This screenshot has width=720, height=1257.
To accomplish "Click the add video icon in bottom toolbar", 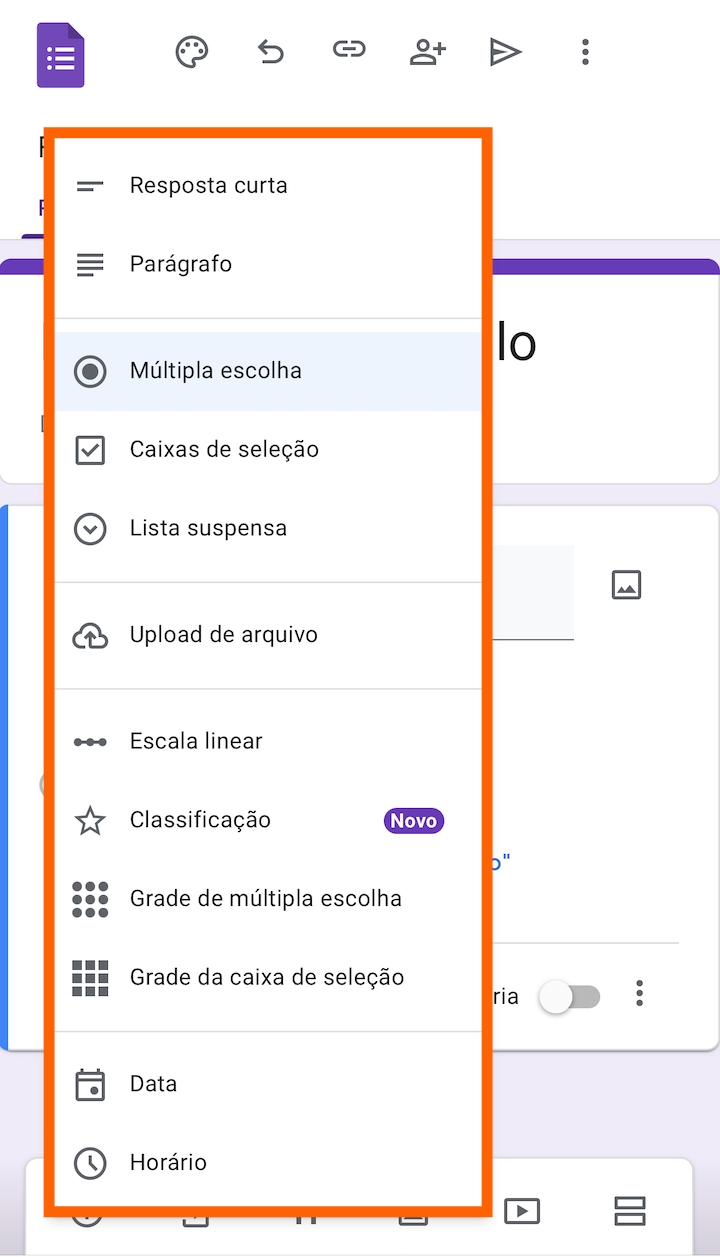I will pos(522,1211).
